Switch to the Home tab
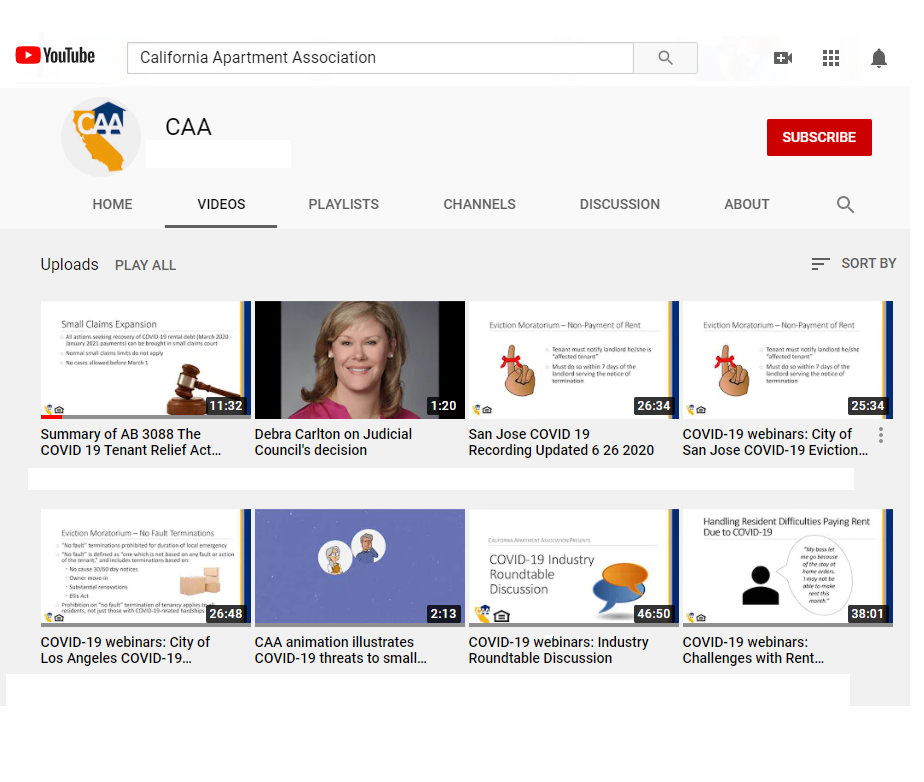The height and width of the screenshot is (782, 924). 112,204
